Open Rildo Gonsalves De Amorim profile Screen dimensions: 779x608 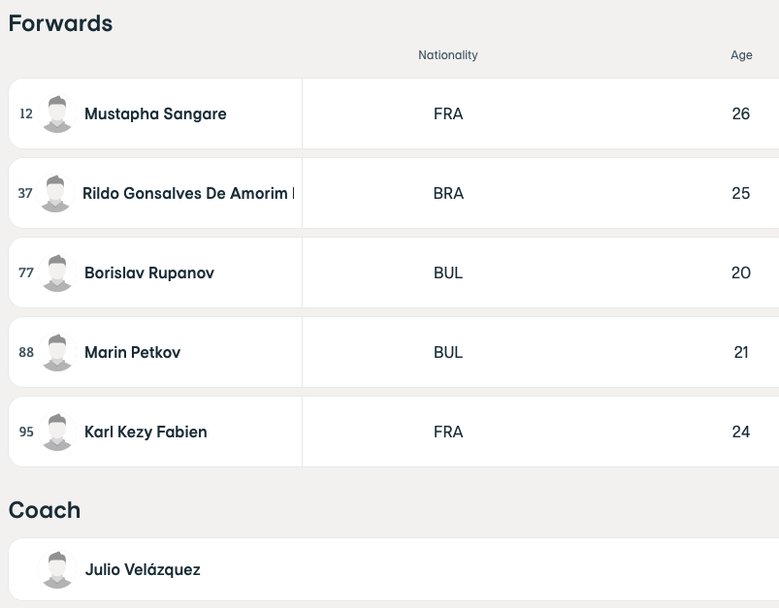(x=186, y=193)
